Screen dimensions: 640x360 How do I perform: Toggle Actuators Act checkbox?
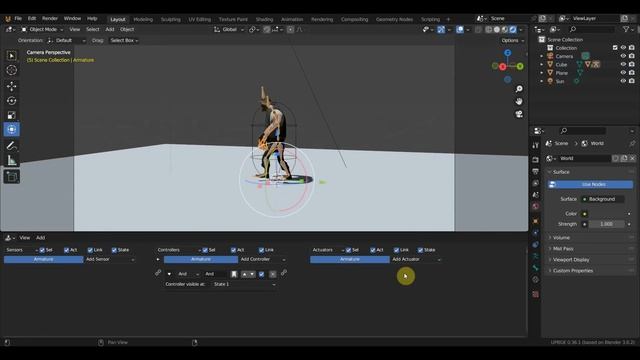(372, 250)
